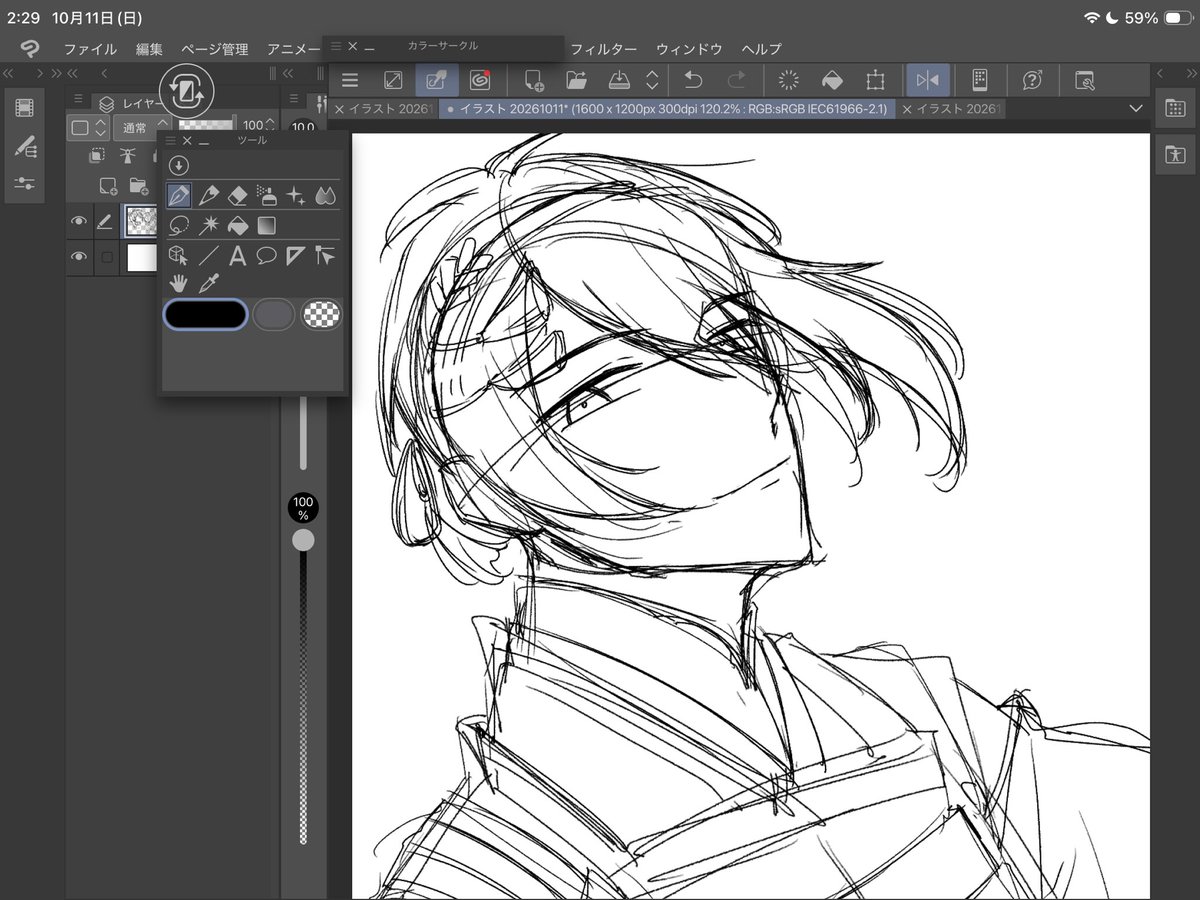1200x900 pixels.
Task: Select the Airbrush tool
Action: pyautogui.click(x=266, y=195)
